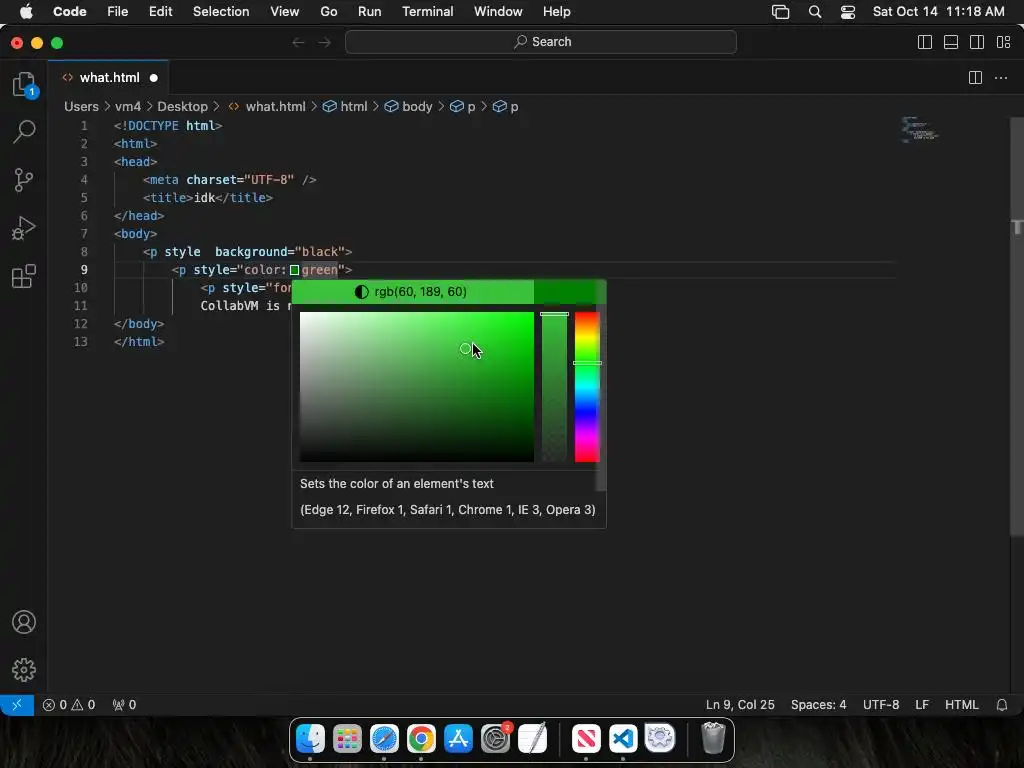Screen dimensions: 1024x768
Task: Open Trash from the Dock
Action: point(713,739)
